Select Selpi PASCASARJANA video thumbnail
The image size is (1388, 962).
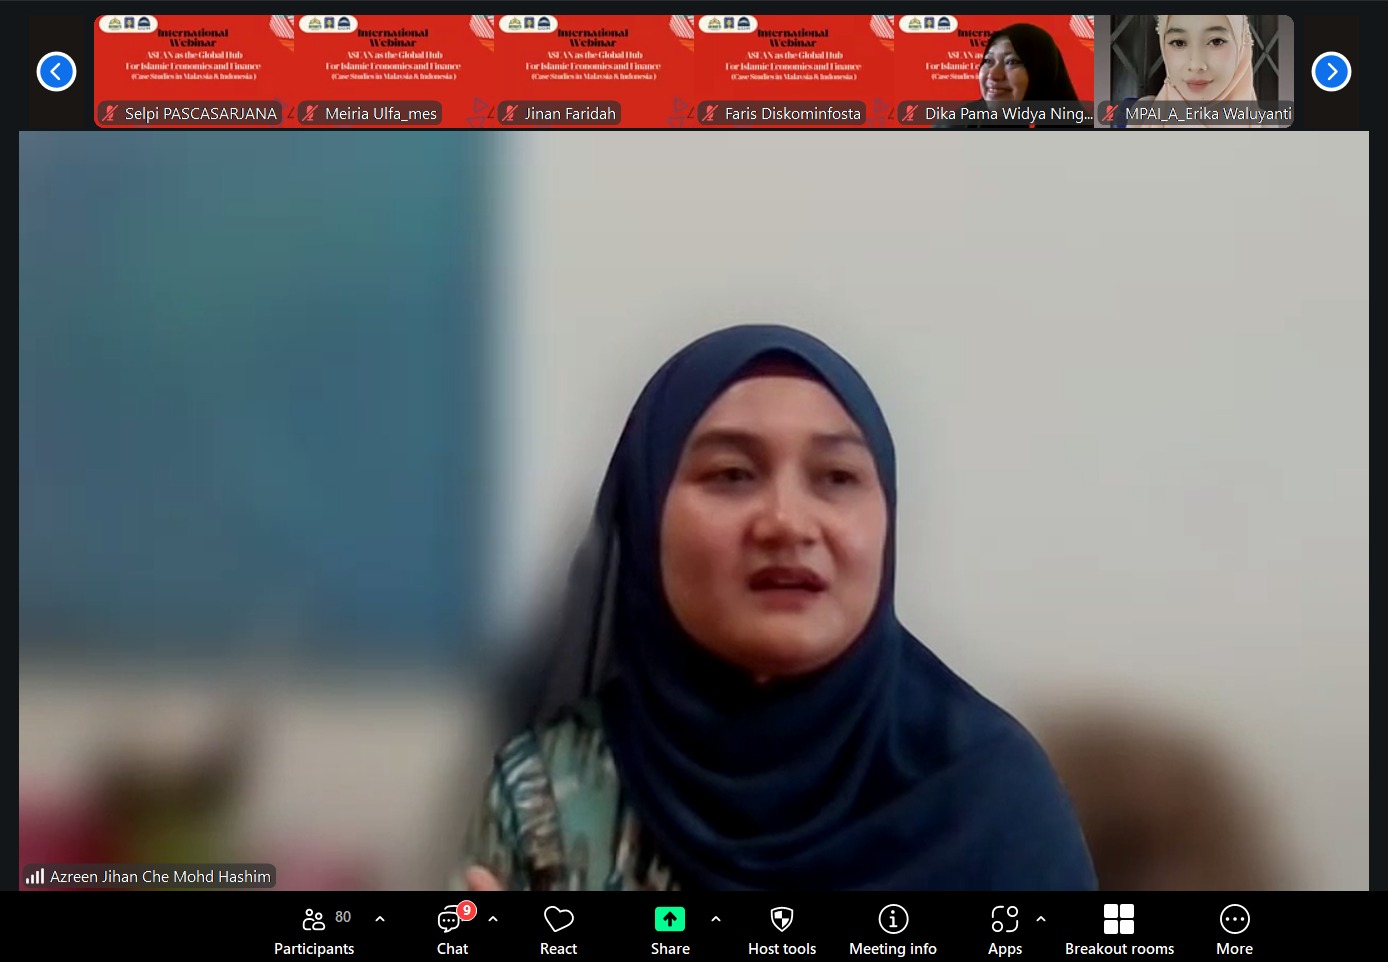click(194, 71)
